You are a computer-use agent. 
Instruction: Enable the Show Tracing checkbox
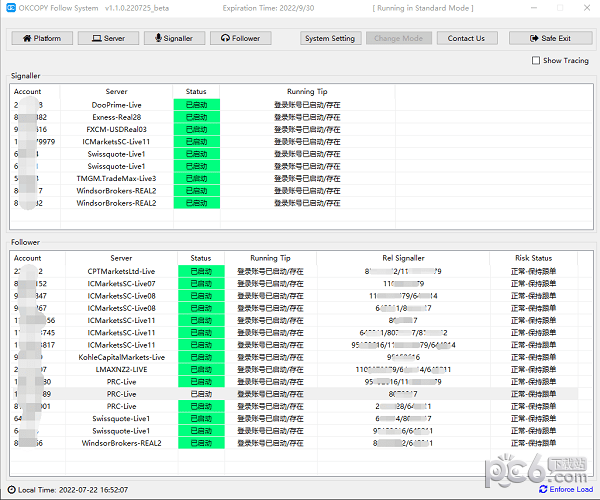click(x=537, y=61)
